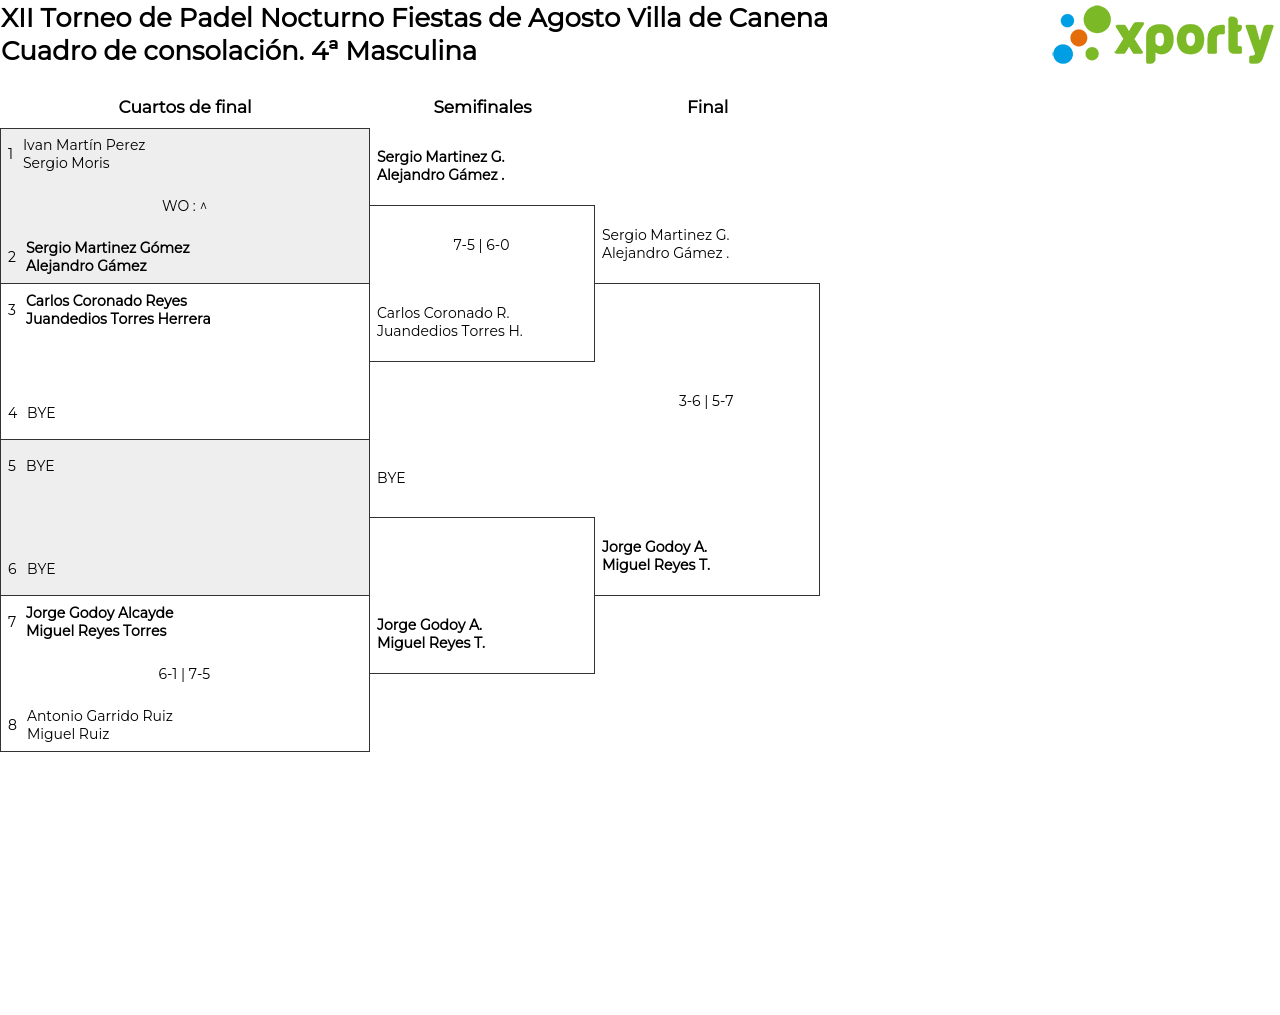Screen dimensions: 1280x1015
Task: Click the 7-5 | 6-0 semifinal score
Action: [x=481, y=245]
